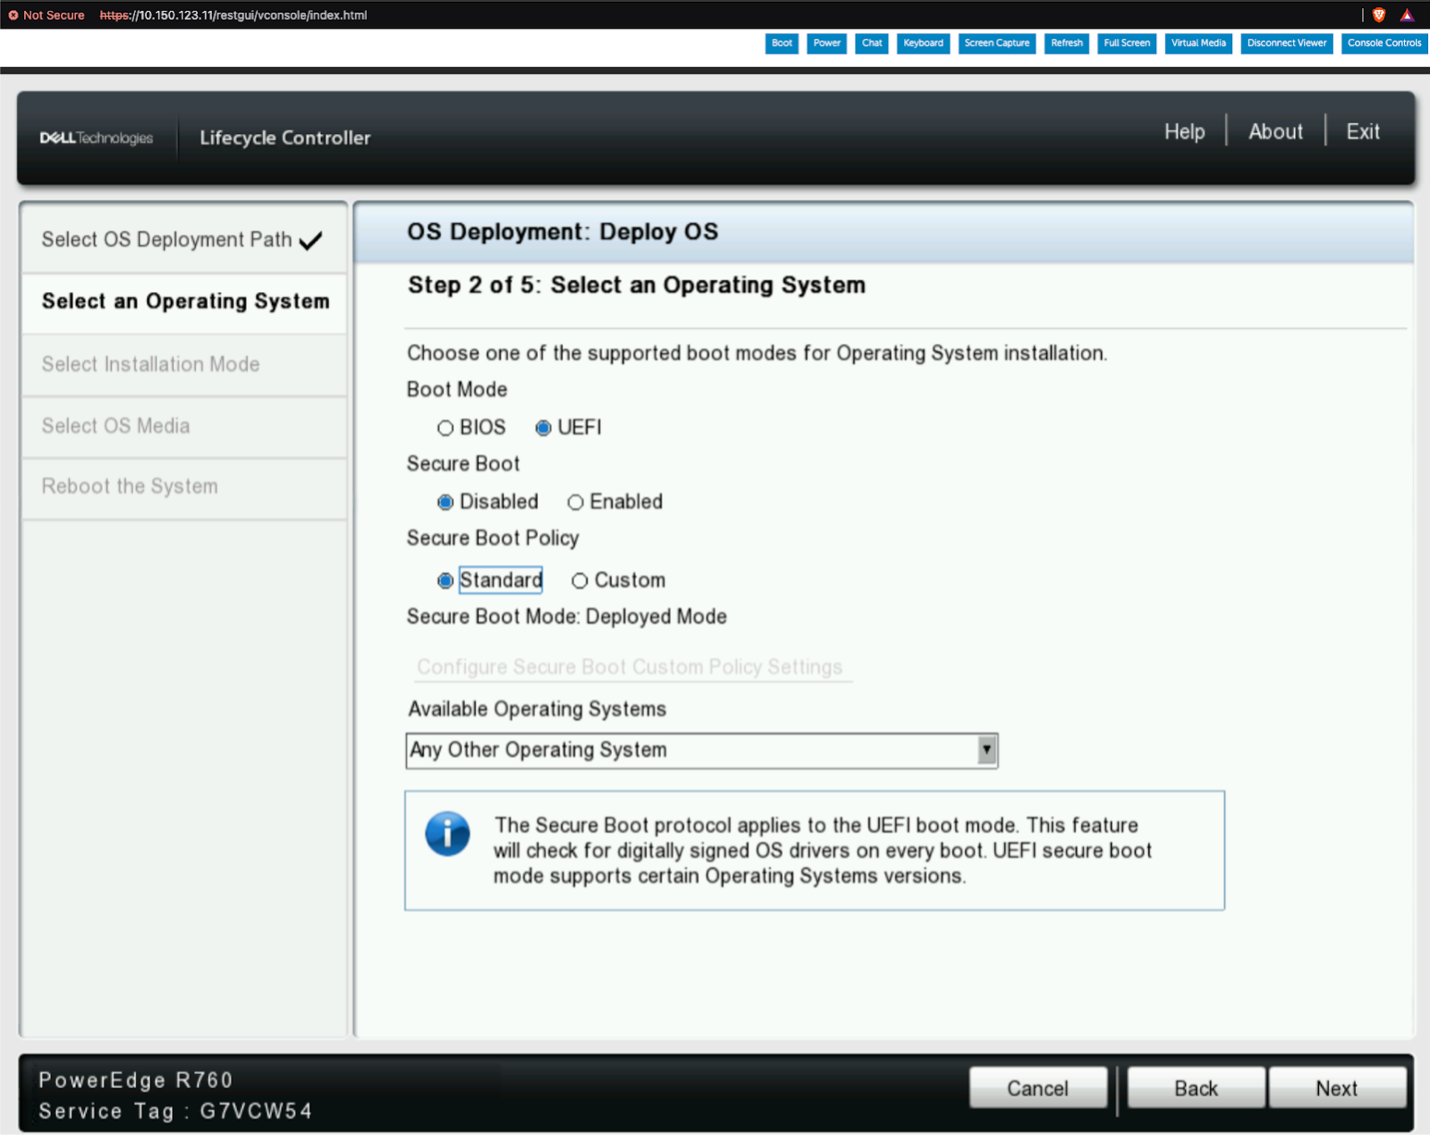The height and width of the screenshot is (1139, 1430).
Task: Click the Not Secure warning icon
Action: [x=13, y=15]
